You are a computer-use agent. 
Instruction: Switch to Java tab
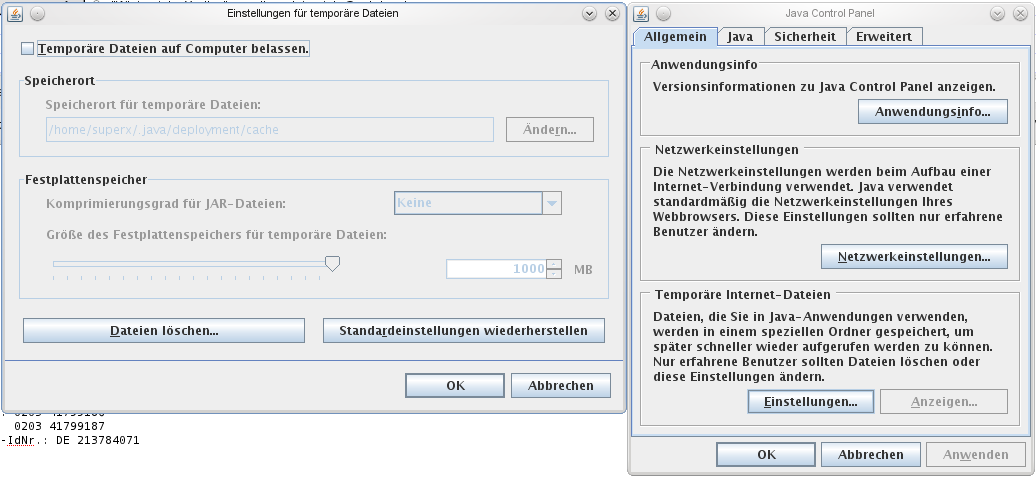coord(741,37)
